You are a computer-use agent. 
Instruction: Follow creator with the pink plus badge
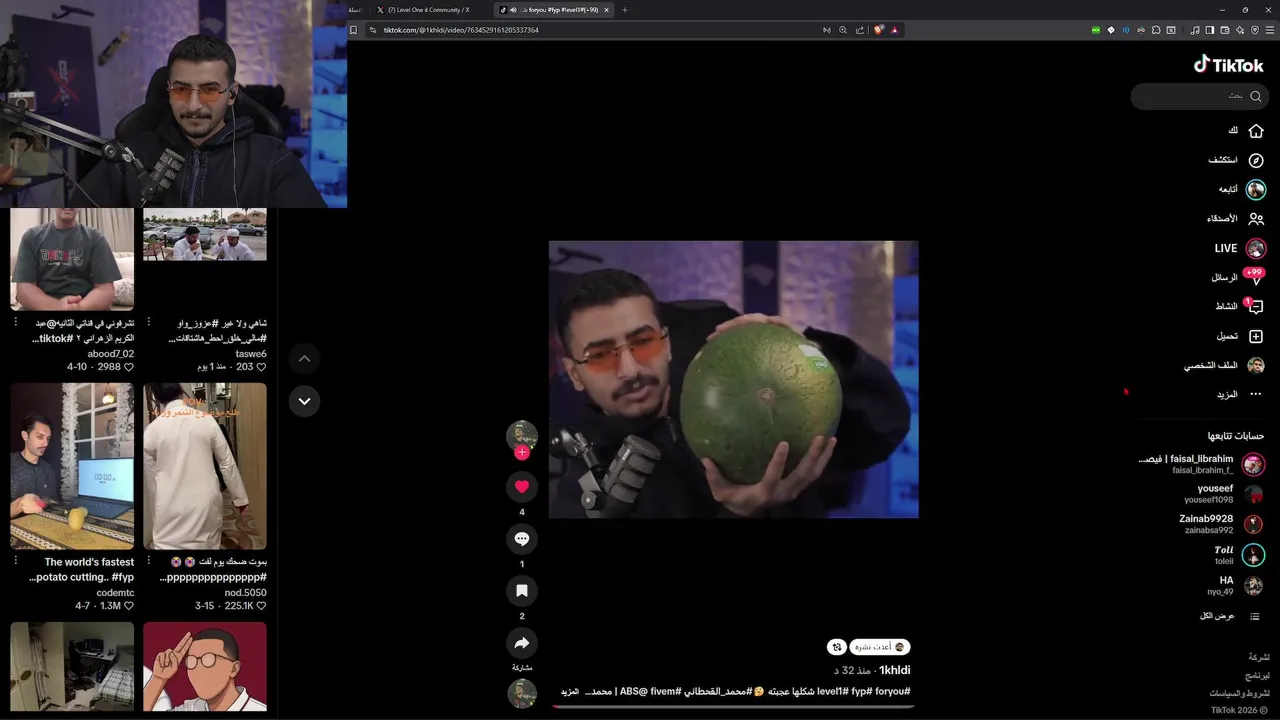tap(521, 453)
